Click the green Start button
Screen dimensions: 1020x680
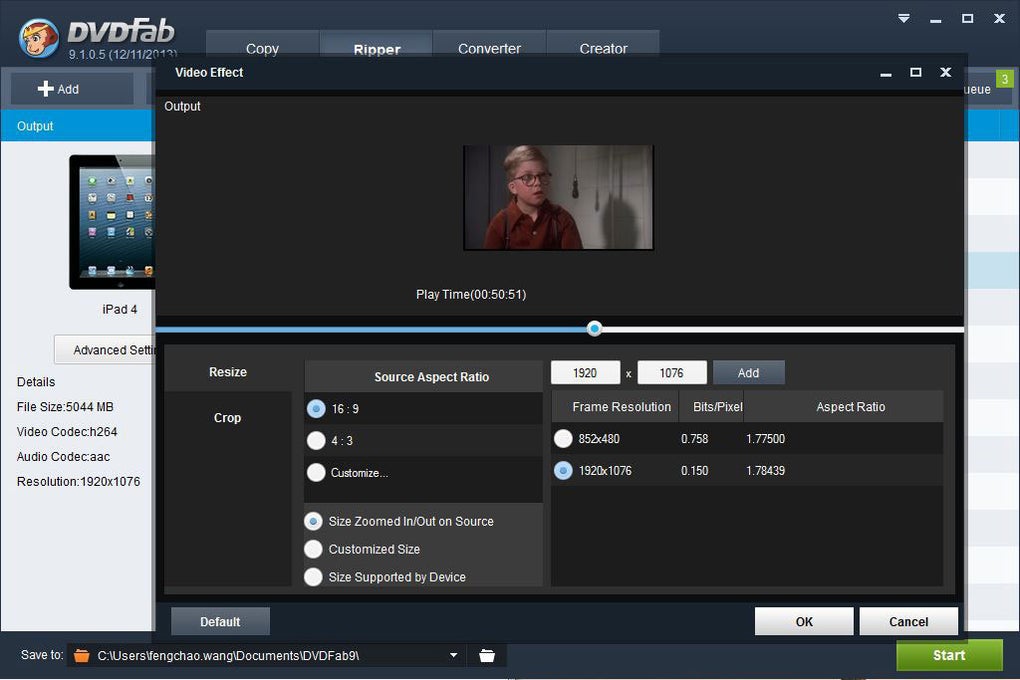[949, 655]
